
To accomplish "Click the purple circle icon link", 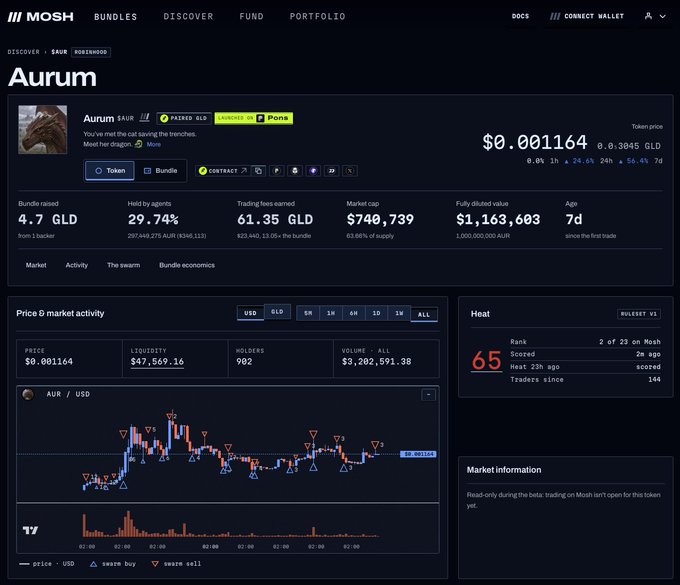I will (x=313, y=171).
